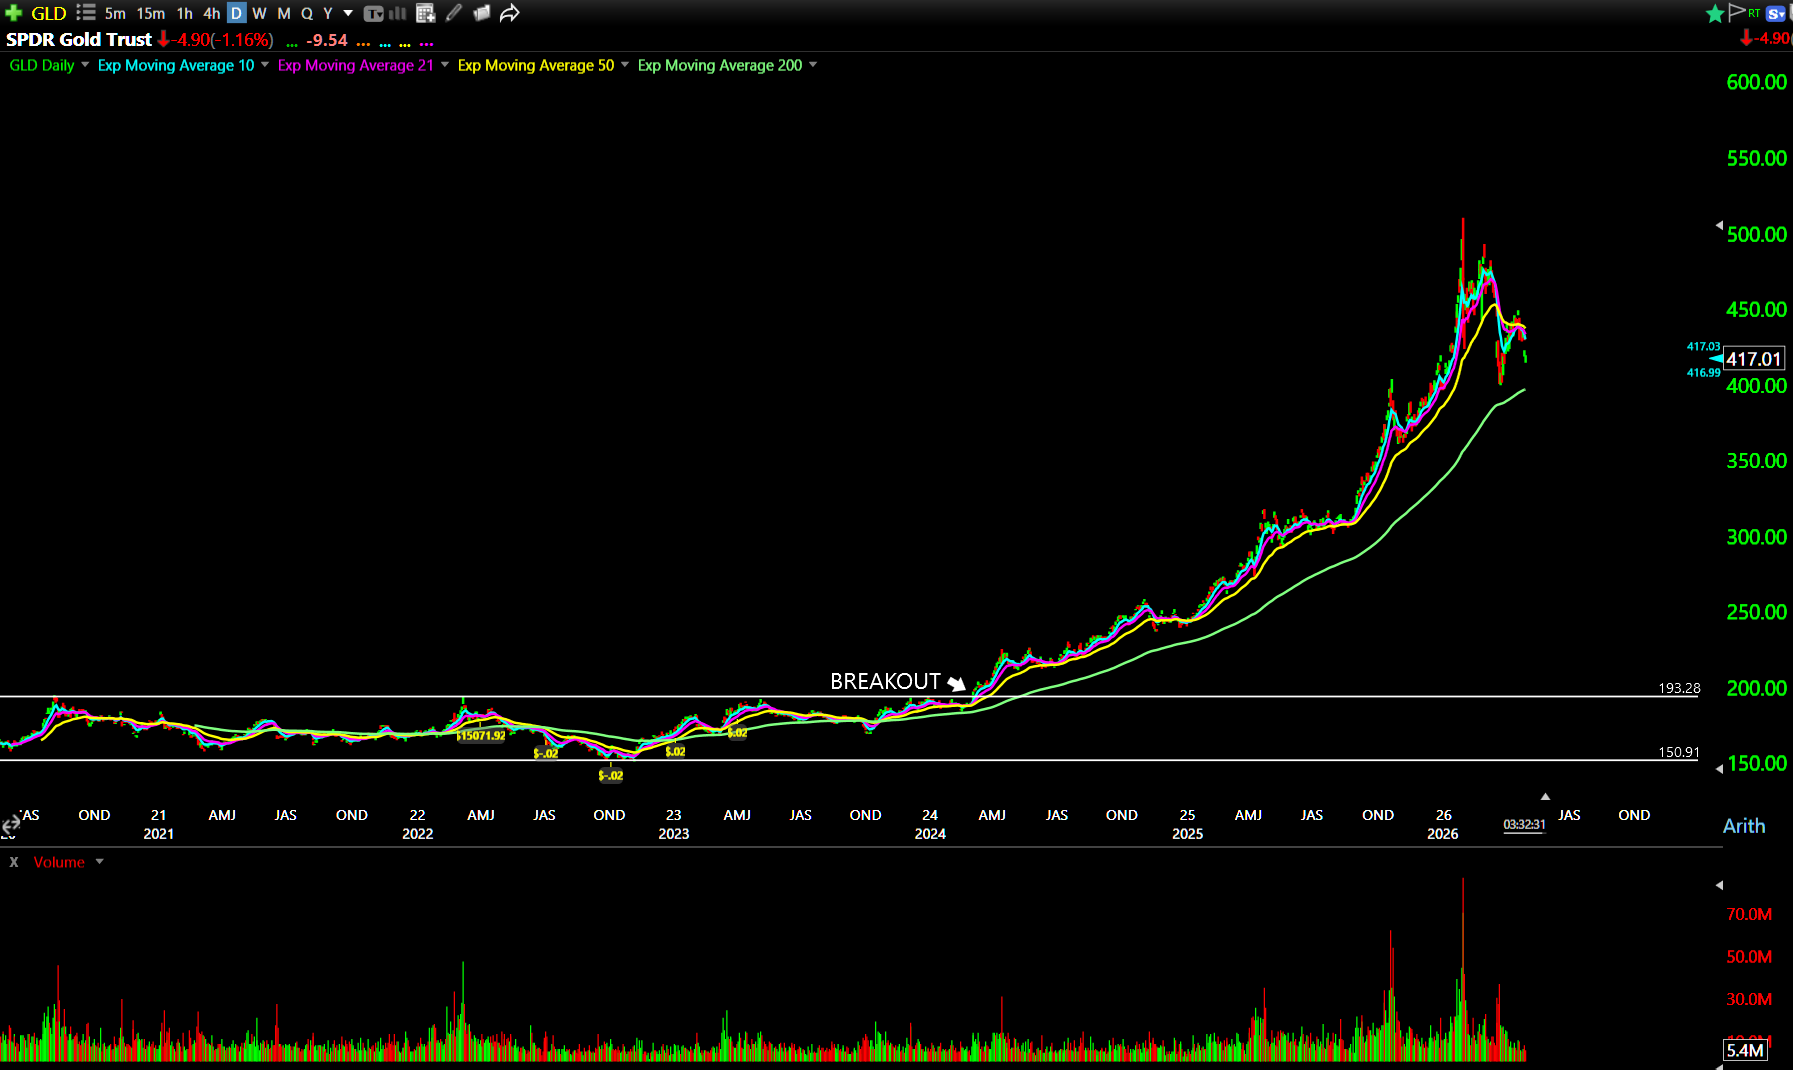This screenshot has width=1793, height=1070.
Task: Click the green star favorite icon
Action: pos(1714,13)
